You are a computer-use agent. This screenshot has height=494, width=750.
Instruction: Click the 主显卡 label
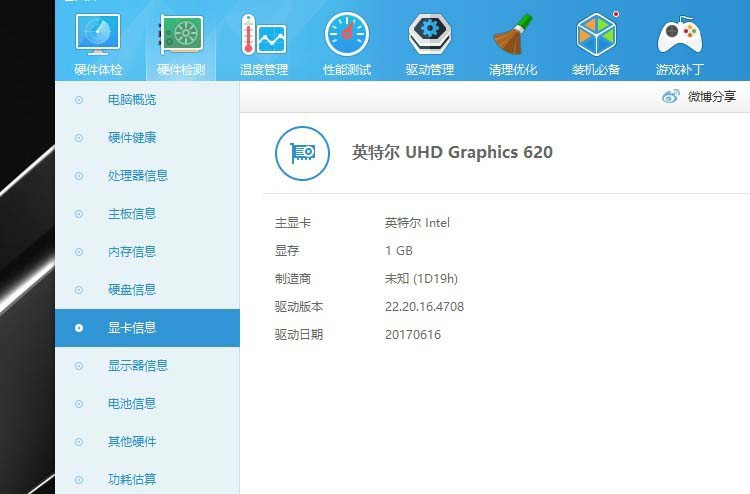click(x=293, y=223)
